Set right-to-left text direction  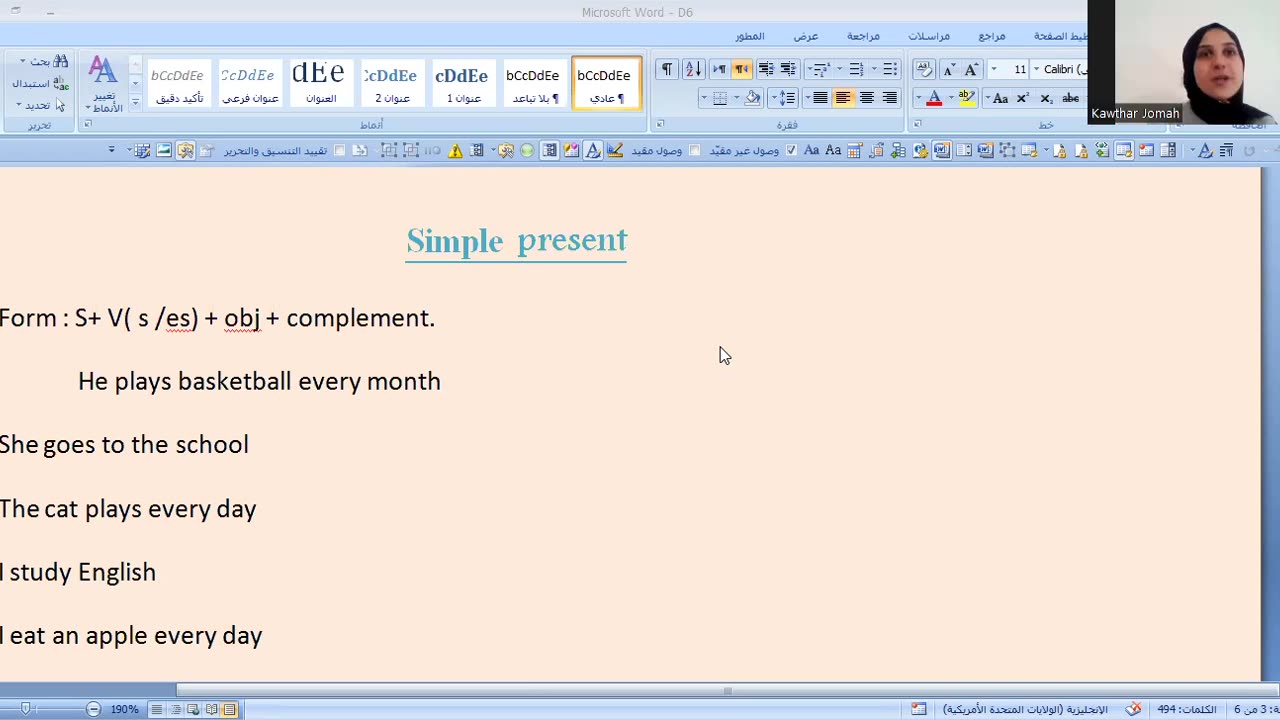pos(742,69)
